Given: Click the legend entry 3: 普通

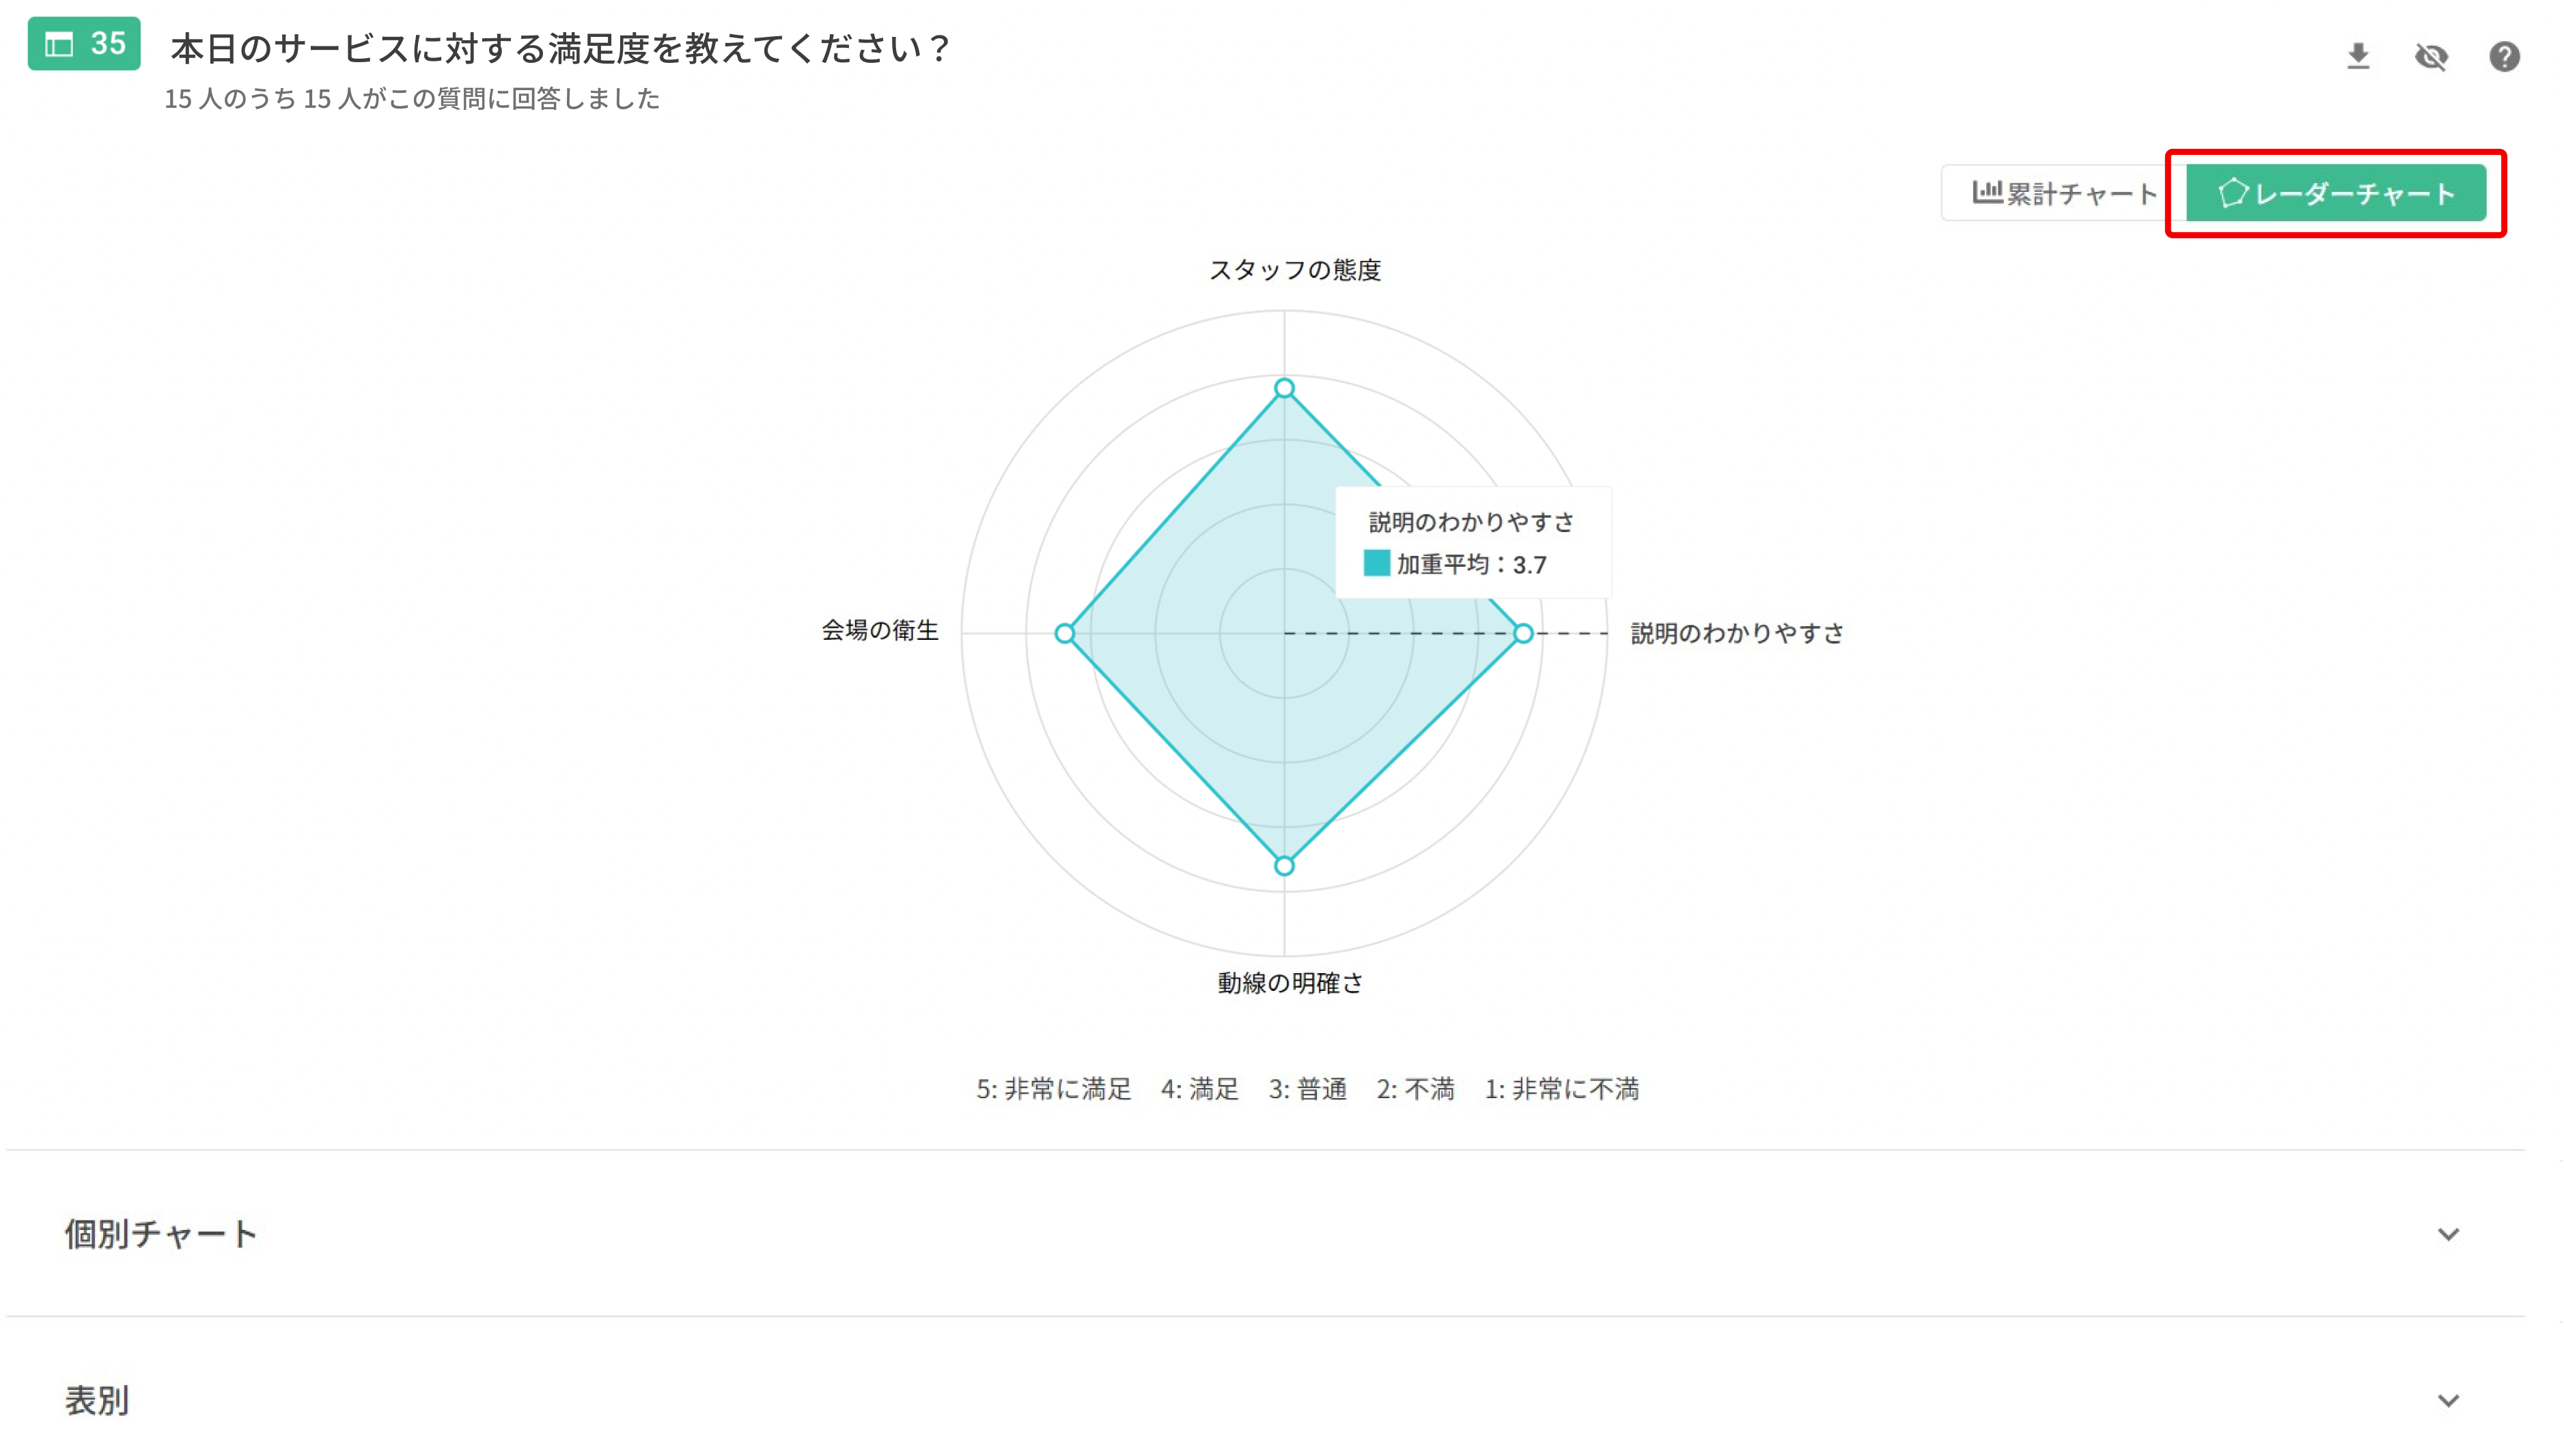Looking at the screenshot, I should [1307, 1089].
